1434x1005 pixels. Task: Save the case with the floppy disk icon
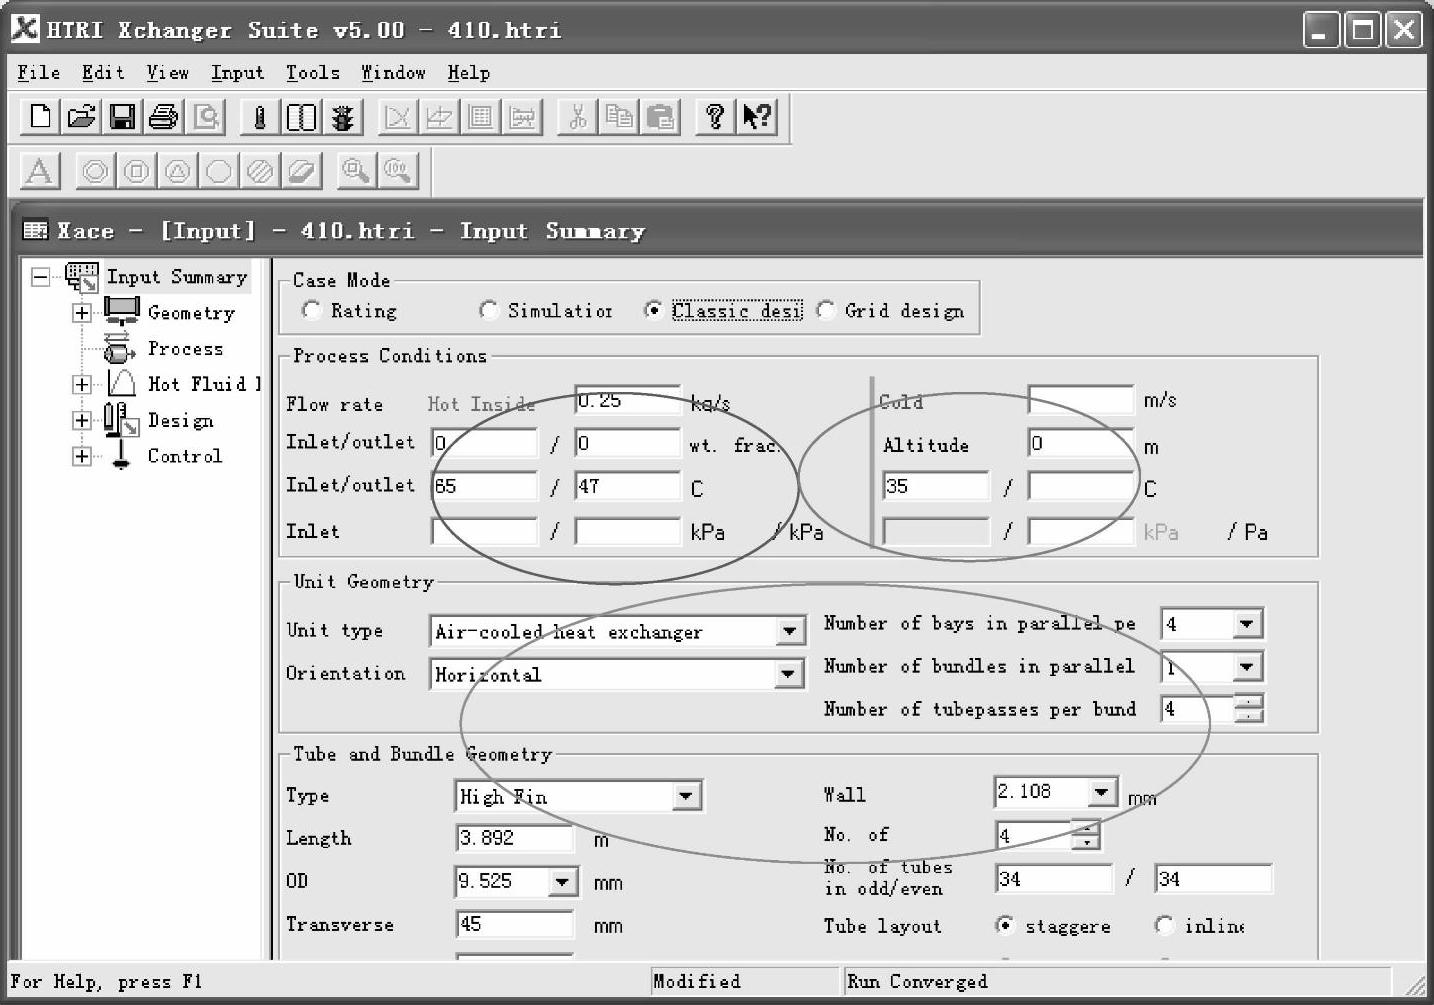pyautogui.click(x=122, y=117)
